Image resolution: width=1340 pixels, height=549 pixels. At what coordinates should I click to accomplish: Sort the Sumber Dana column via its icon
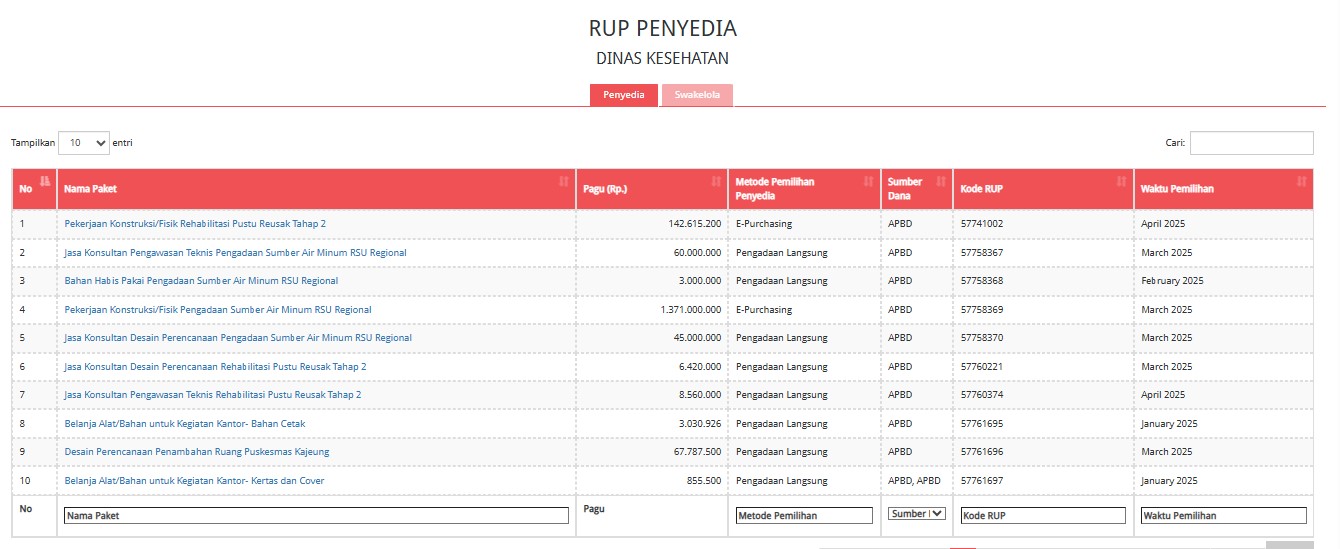(941, 181)
